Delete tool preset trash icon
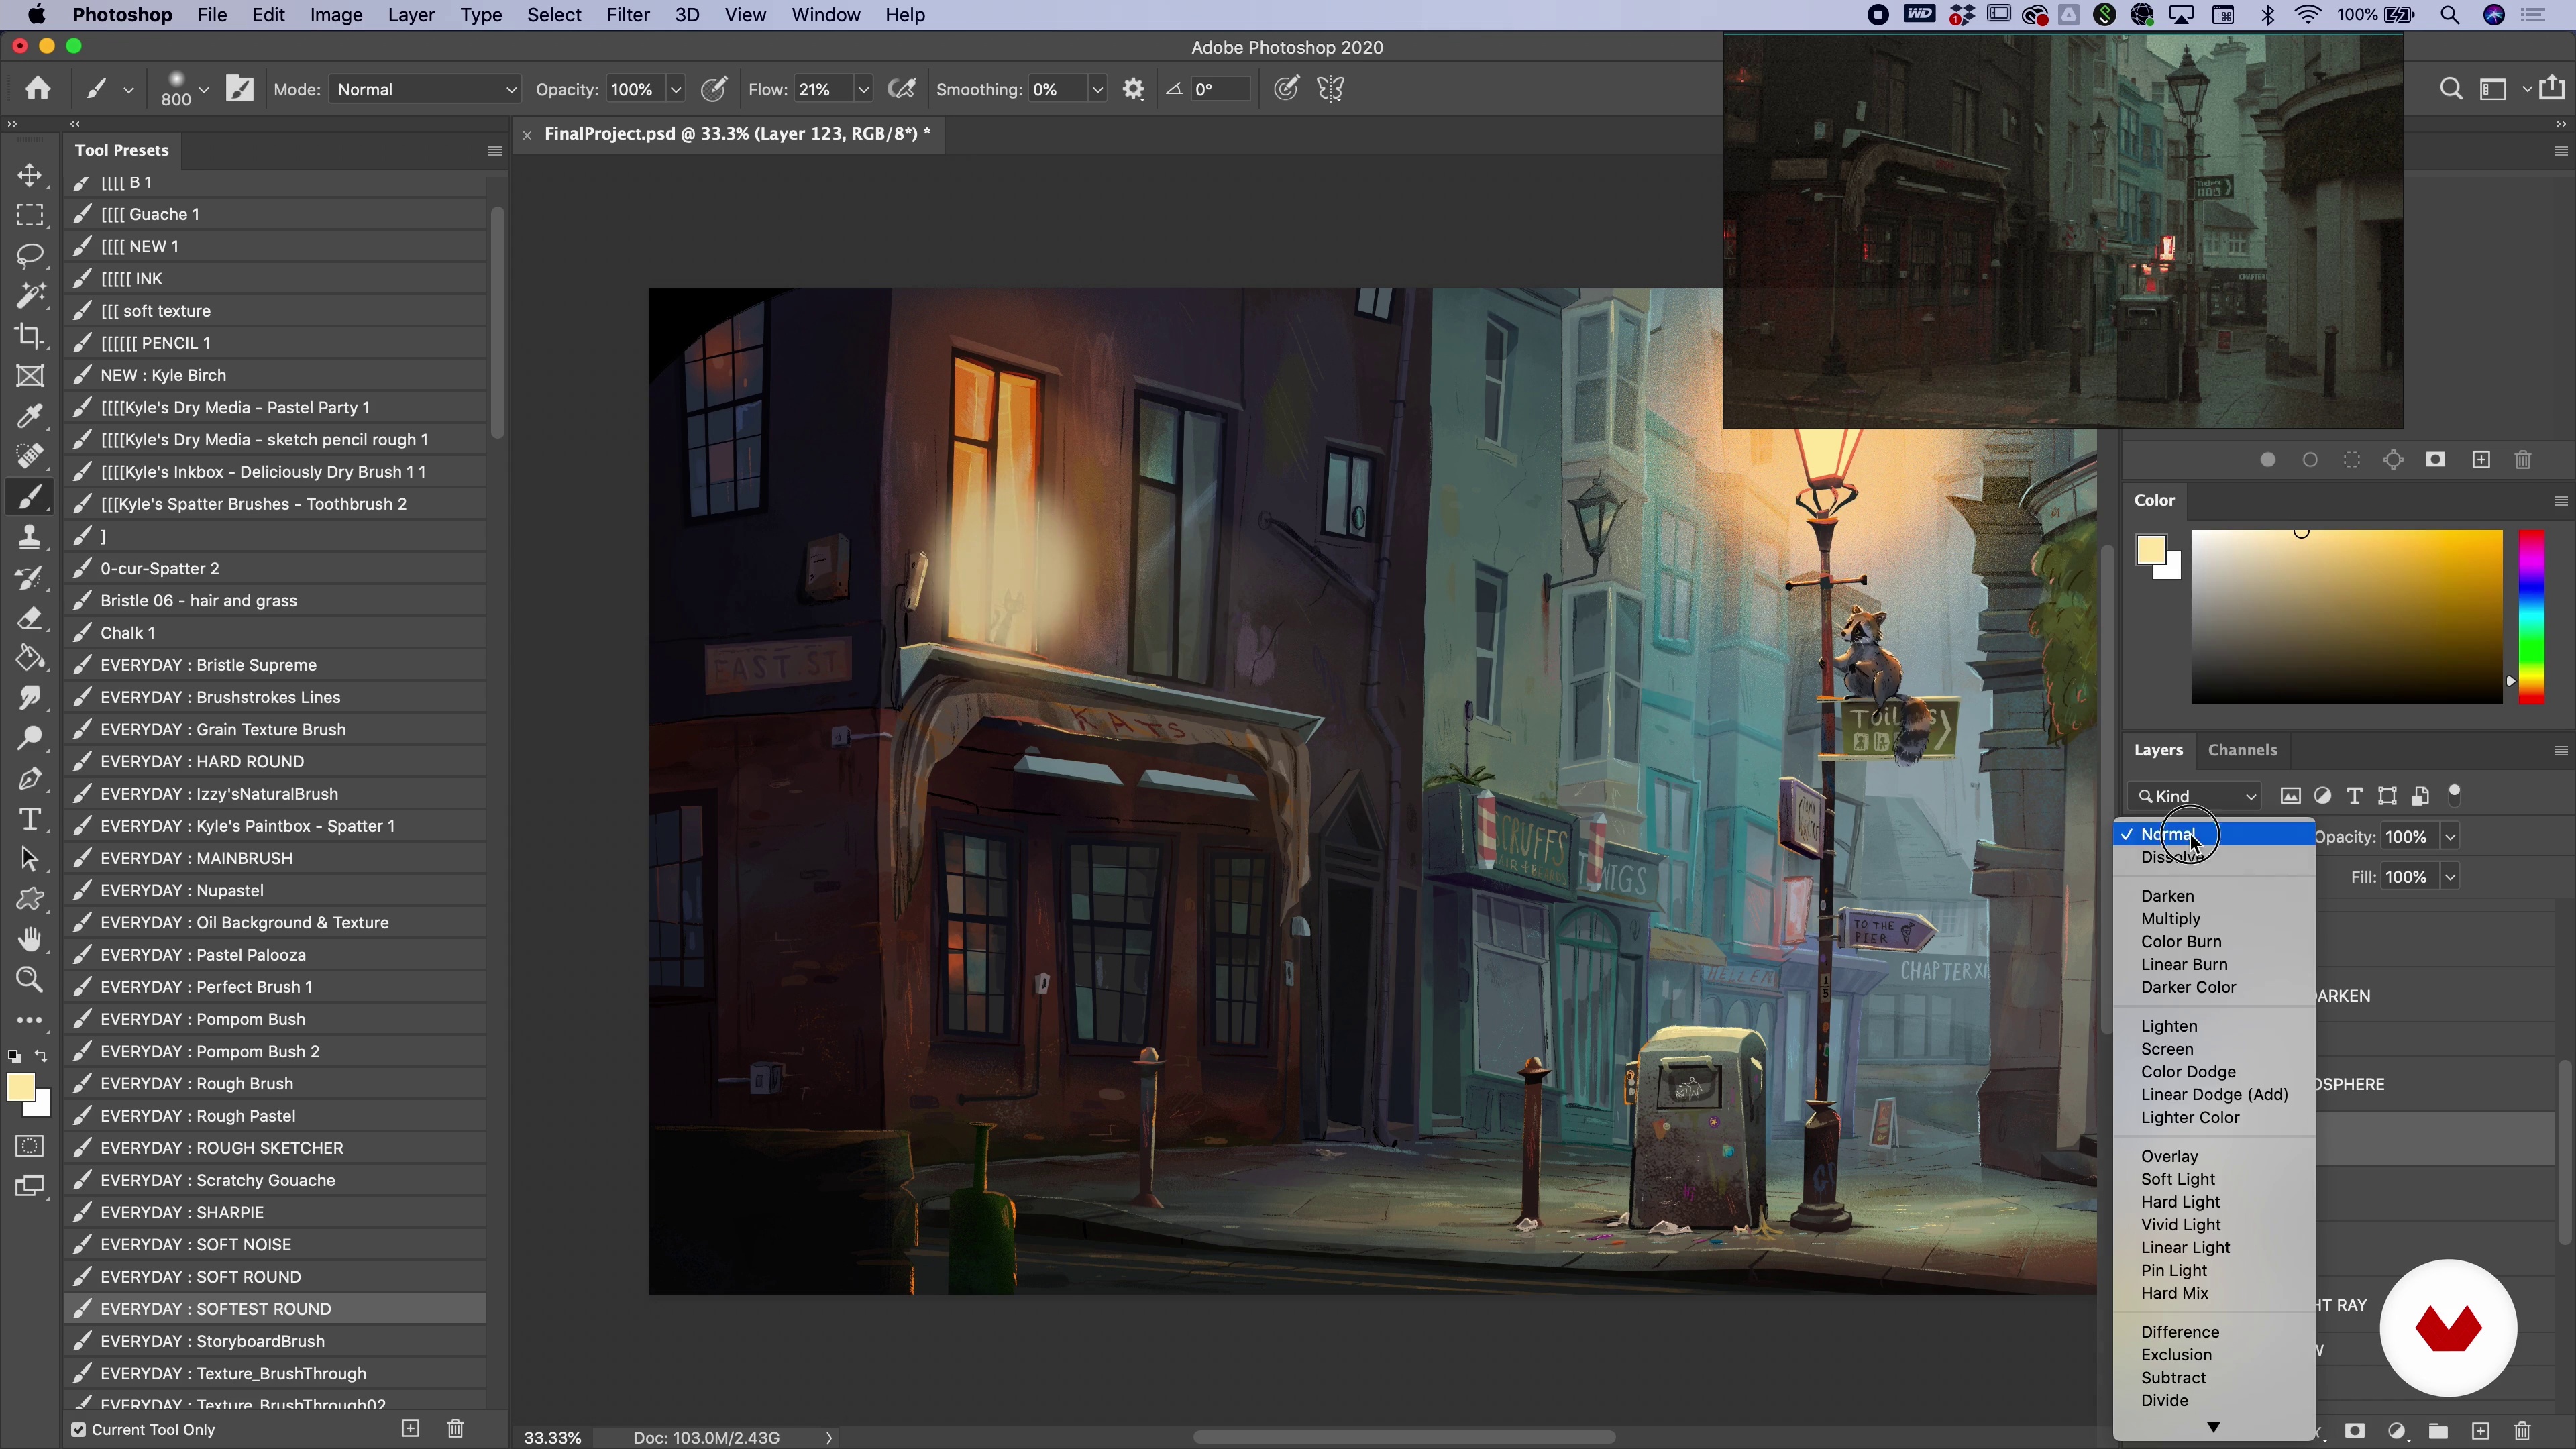This screenshot has width=2576, height=1449. pos(455,1428)
